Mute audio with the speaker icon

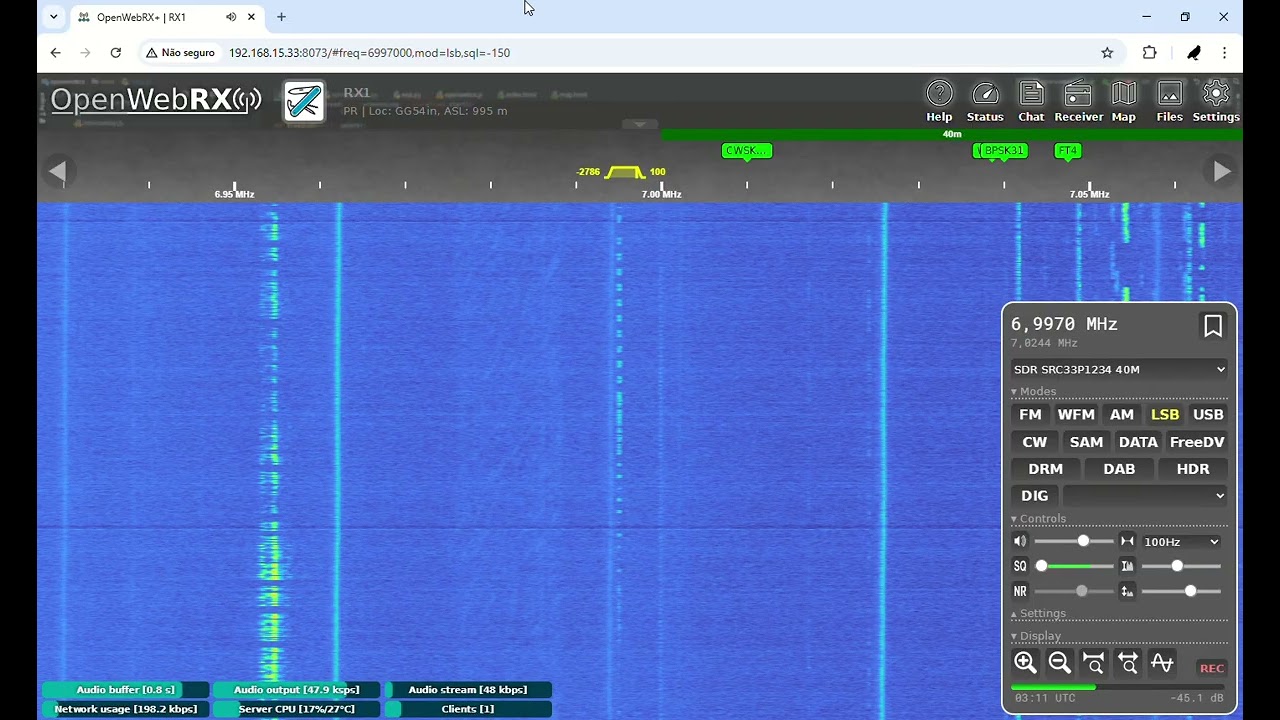coord(1020,541)
